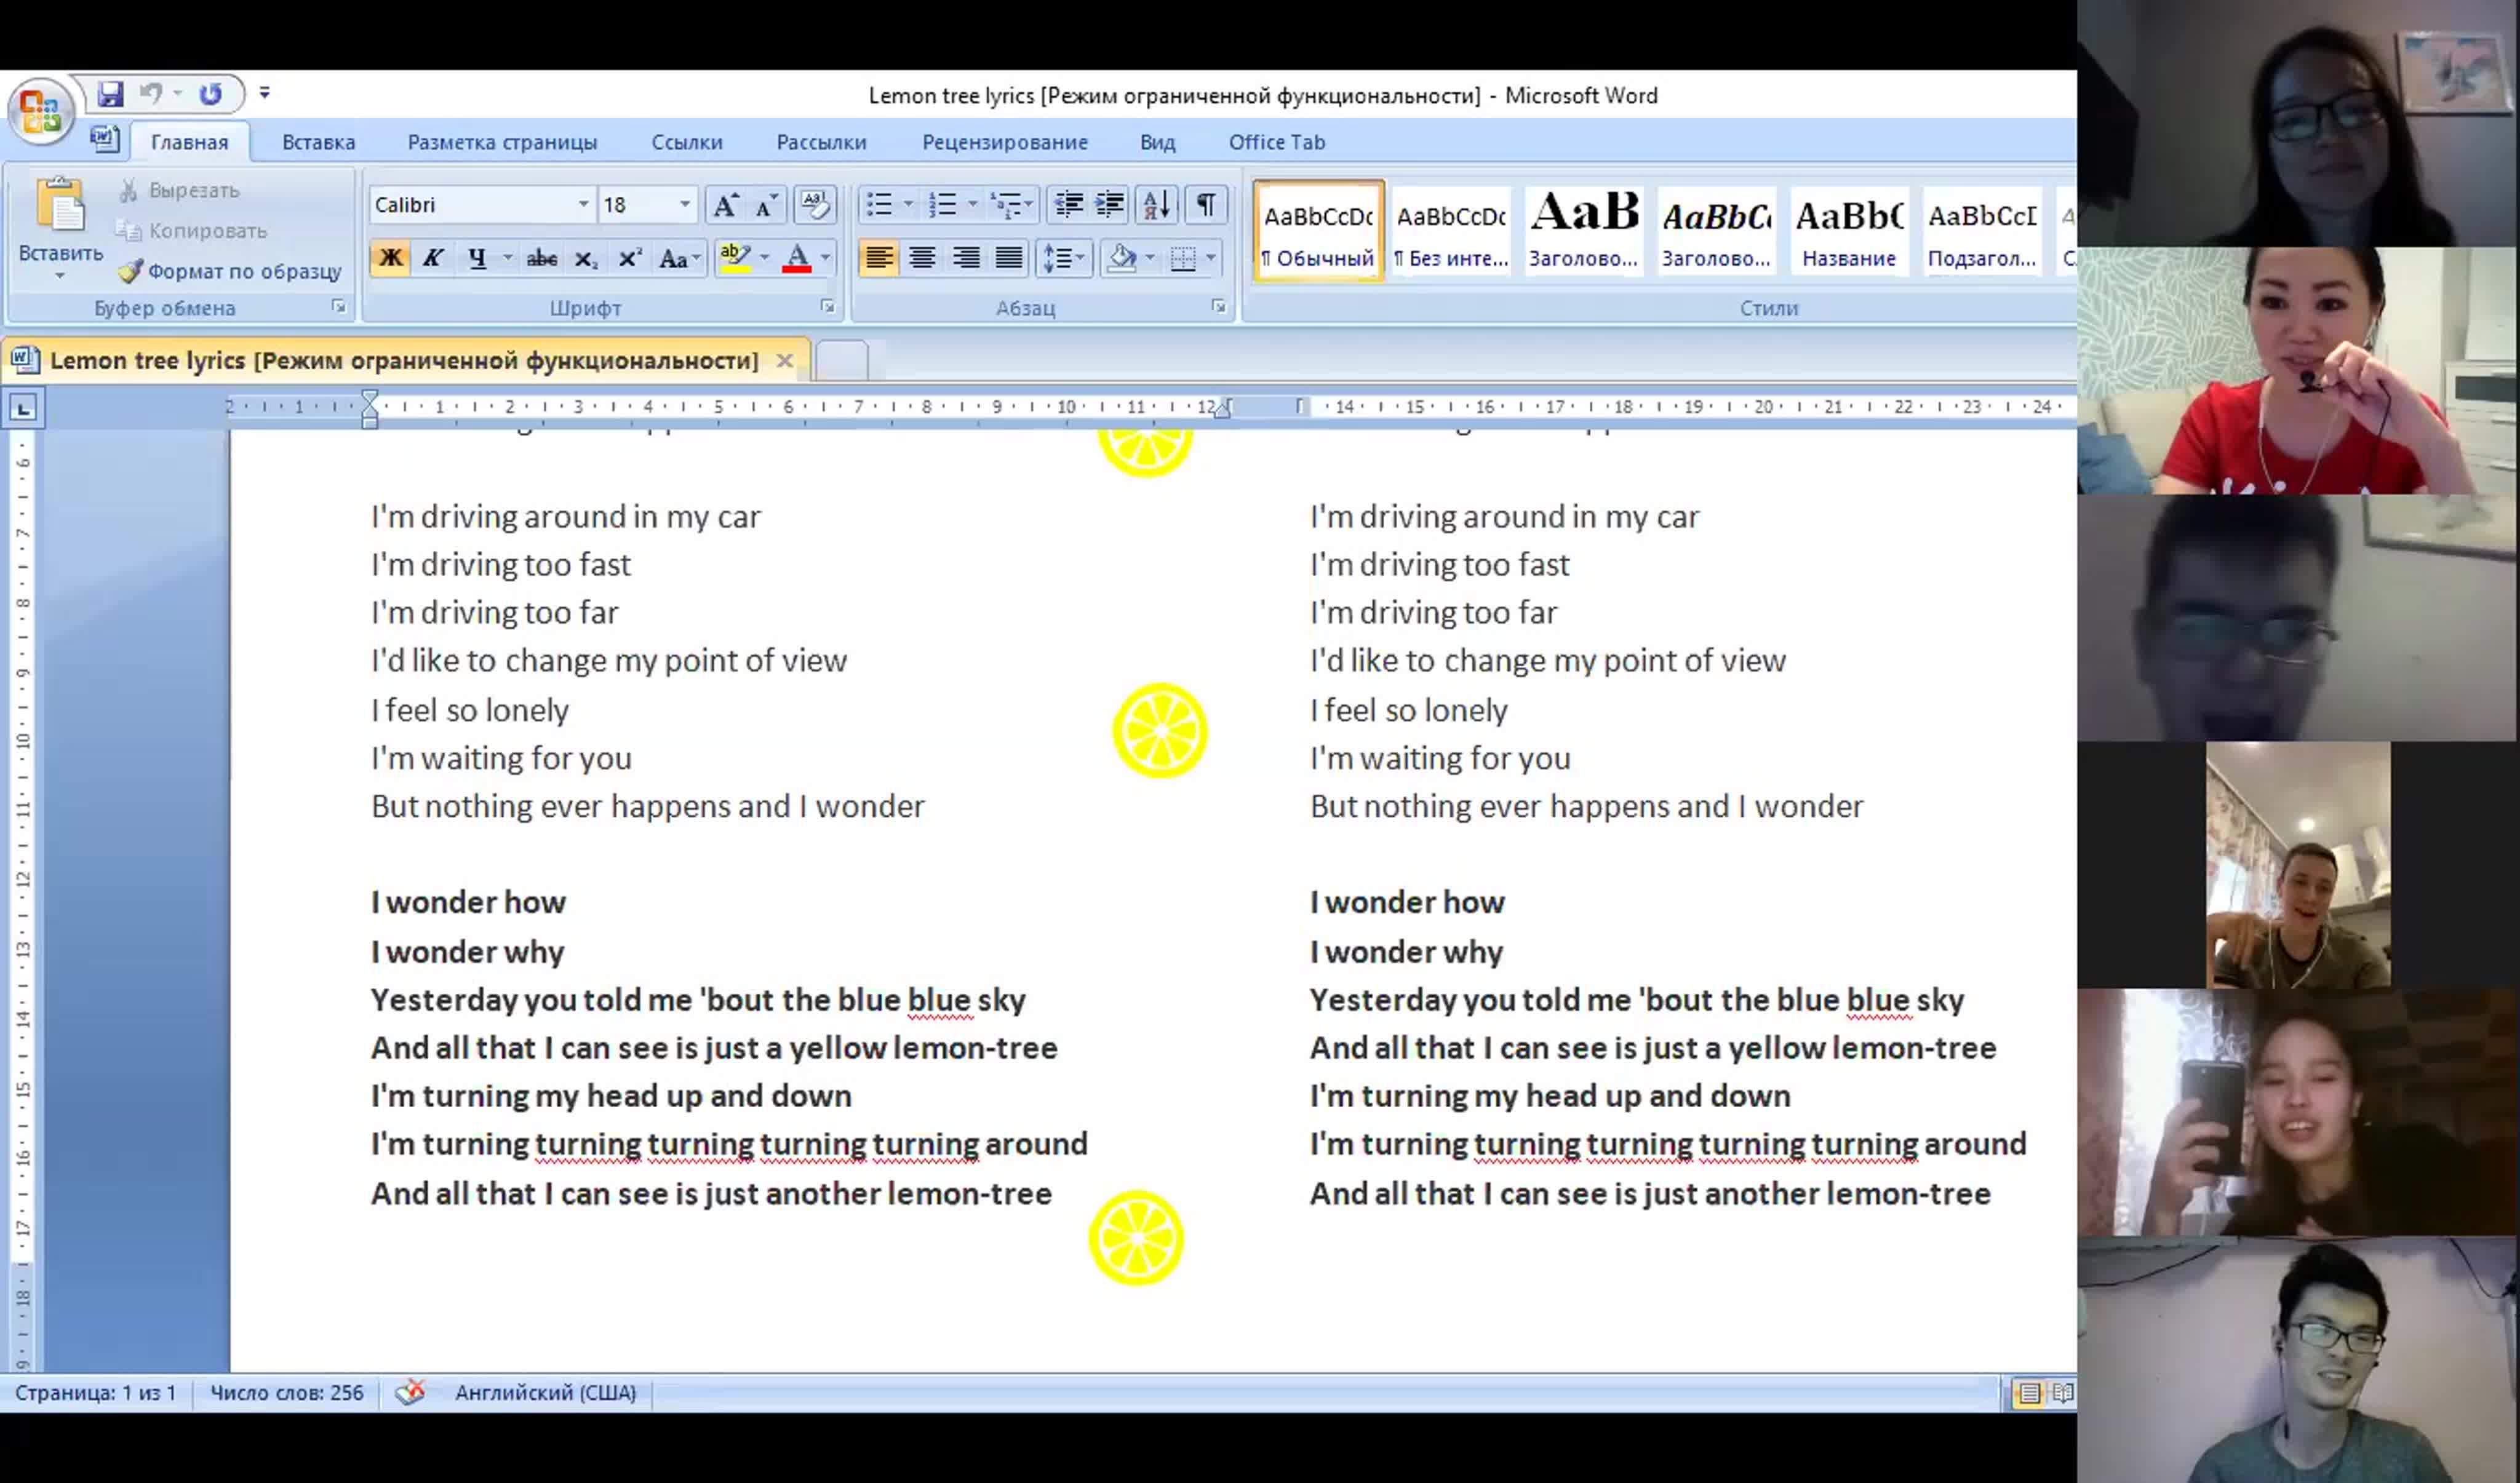Click Вырезать (Cut) button

180,190
